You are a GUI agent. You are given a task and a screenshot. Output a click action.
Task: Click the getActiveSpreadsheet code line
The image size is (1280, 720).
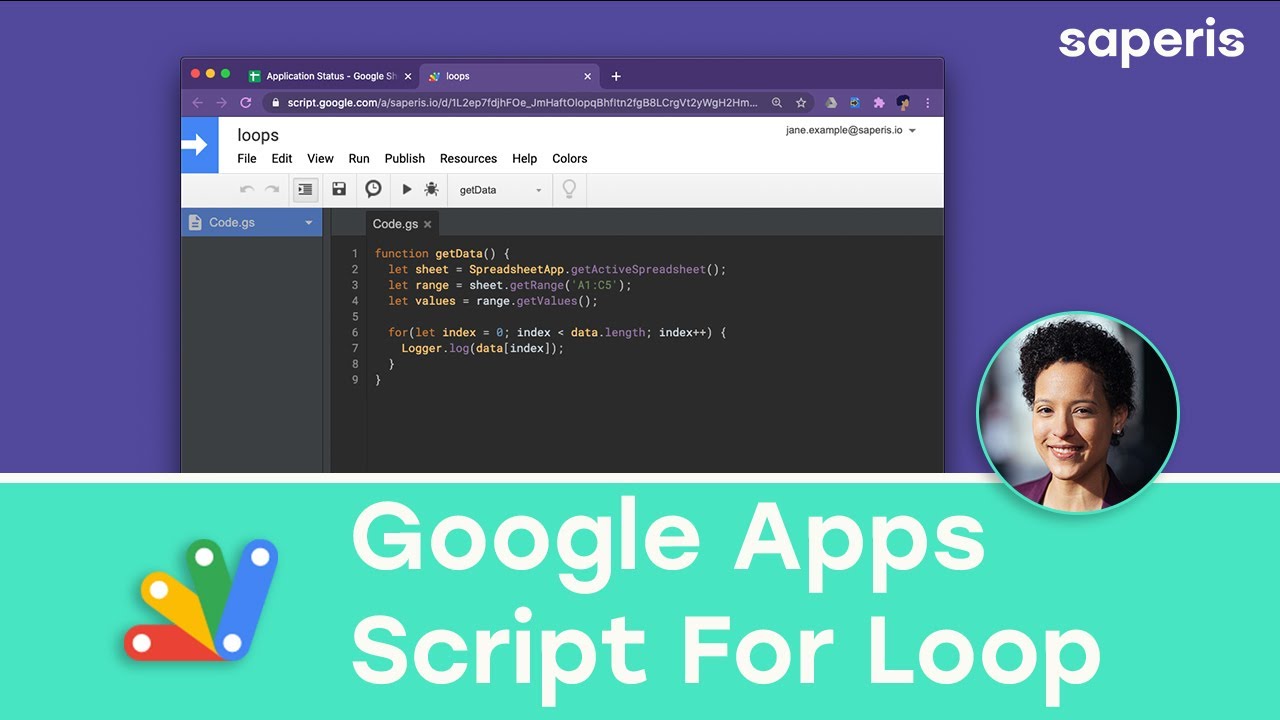557,270
